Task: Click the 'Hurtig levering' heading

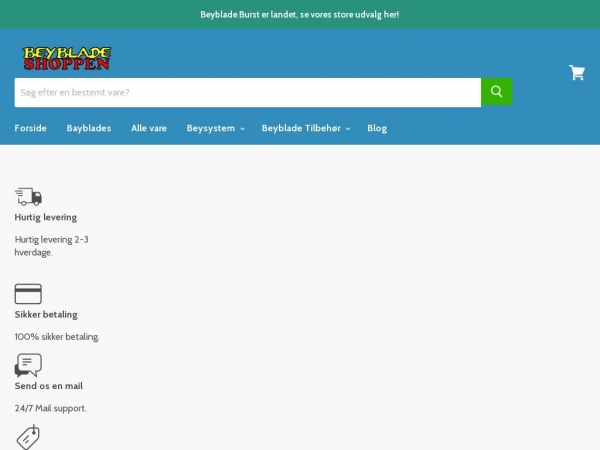Action: pos(46,217)
